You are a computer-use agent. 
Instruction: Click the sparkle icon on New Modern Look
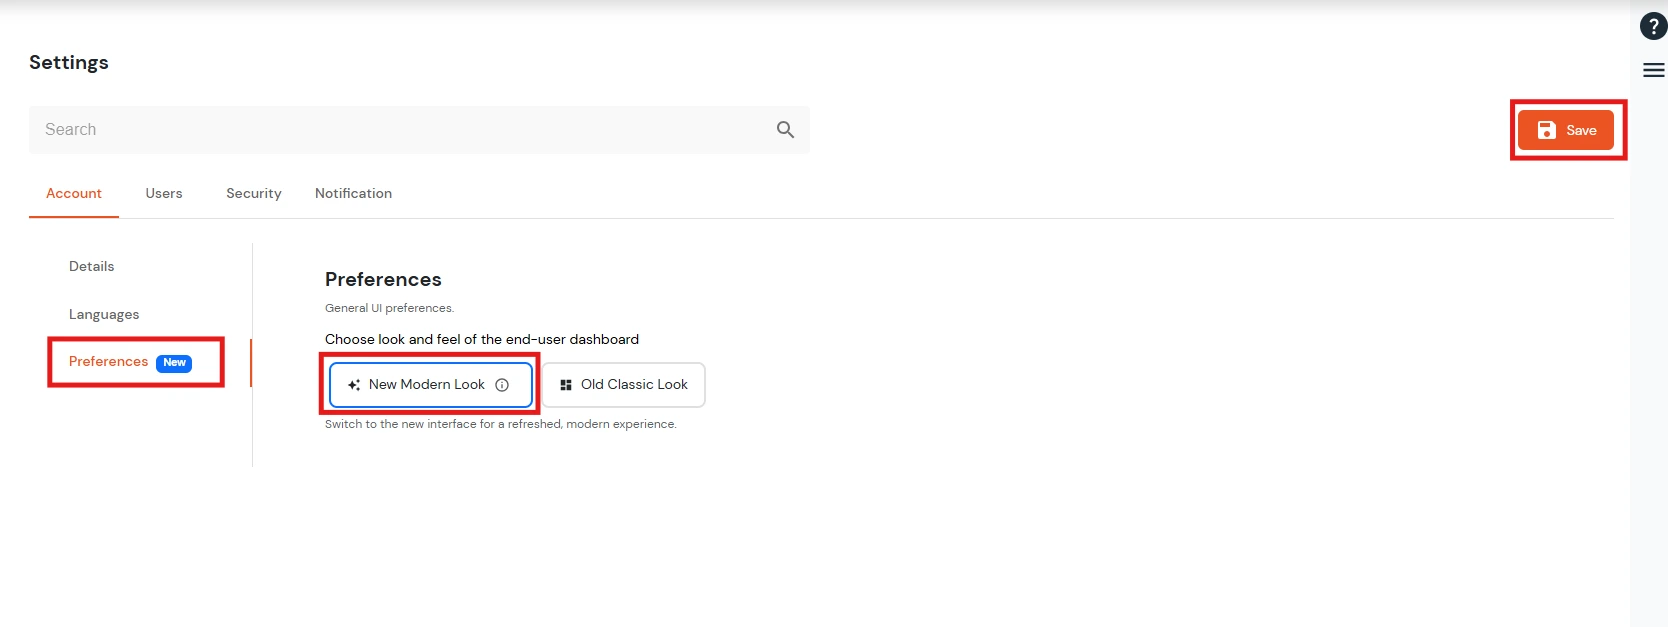tap(354, 385)
